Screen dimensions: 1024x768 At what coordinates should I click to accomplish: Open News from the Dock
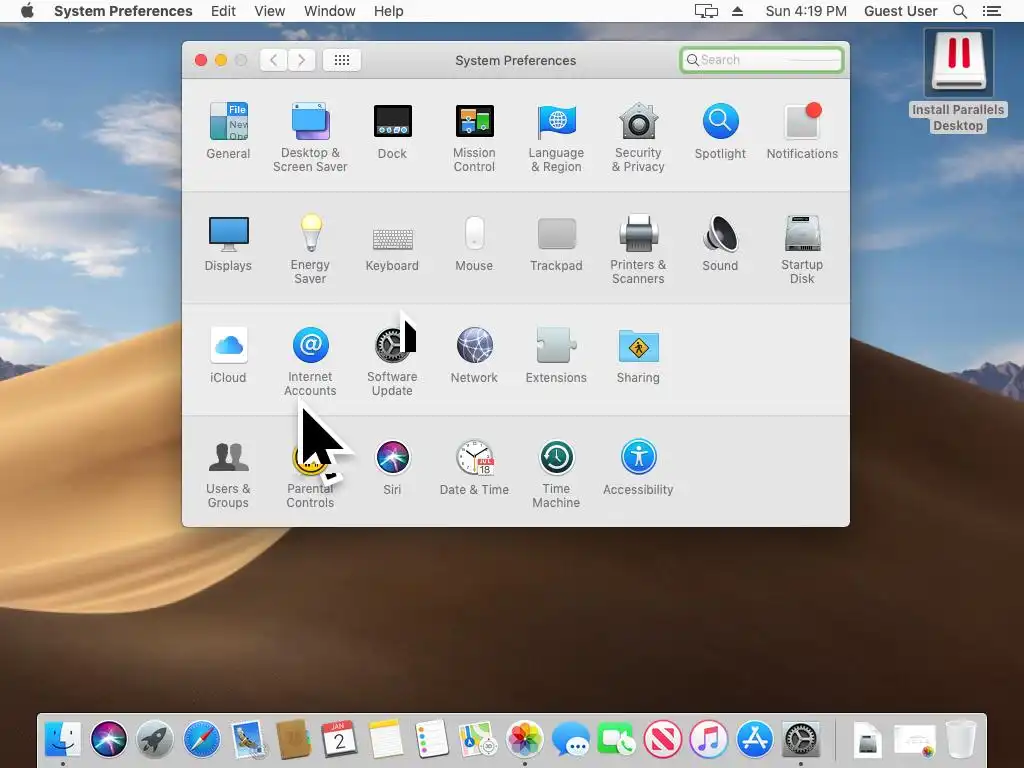pos(662,739)
